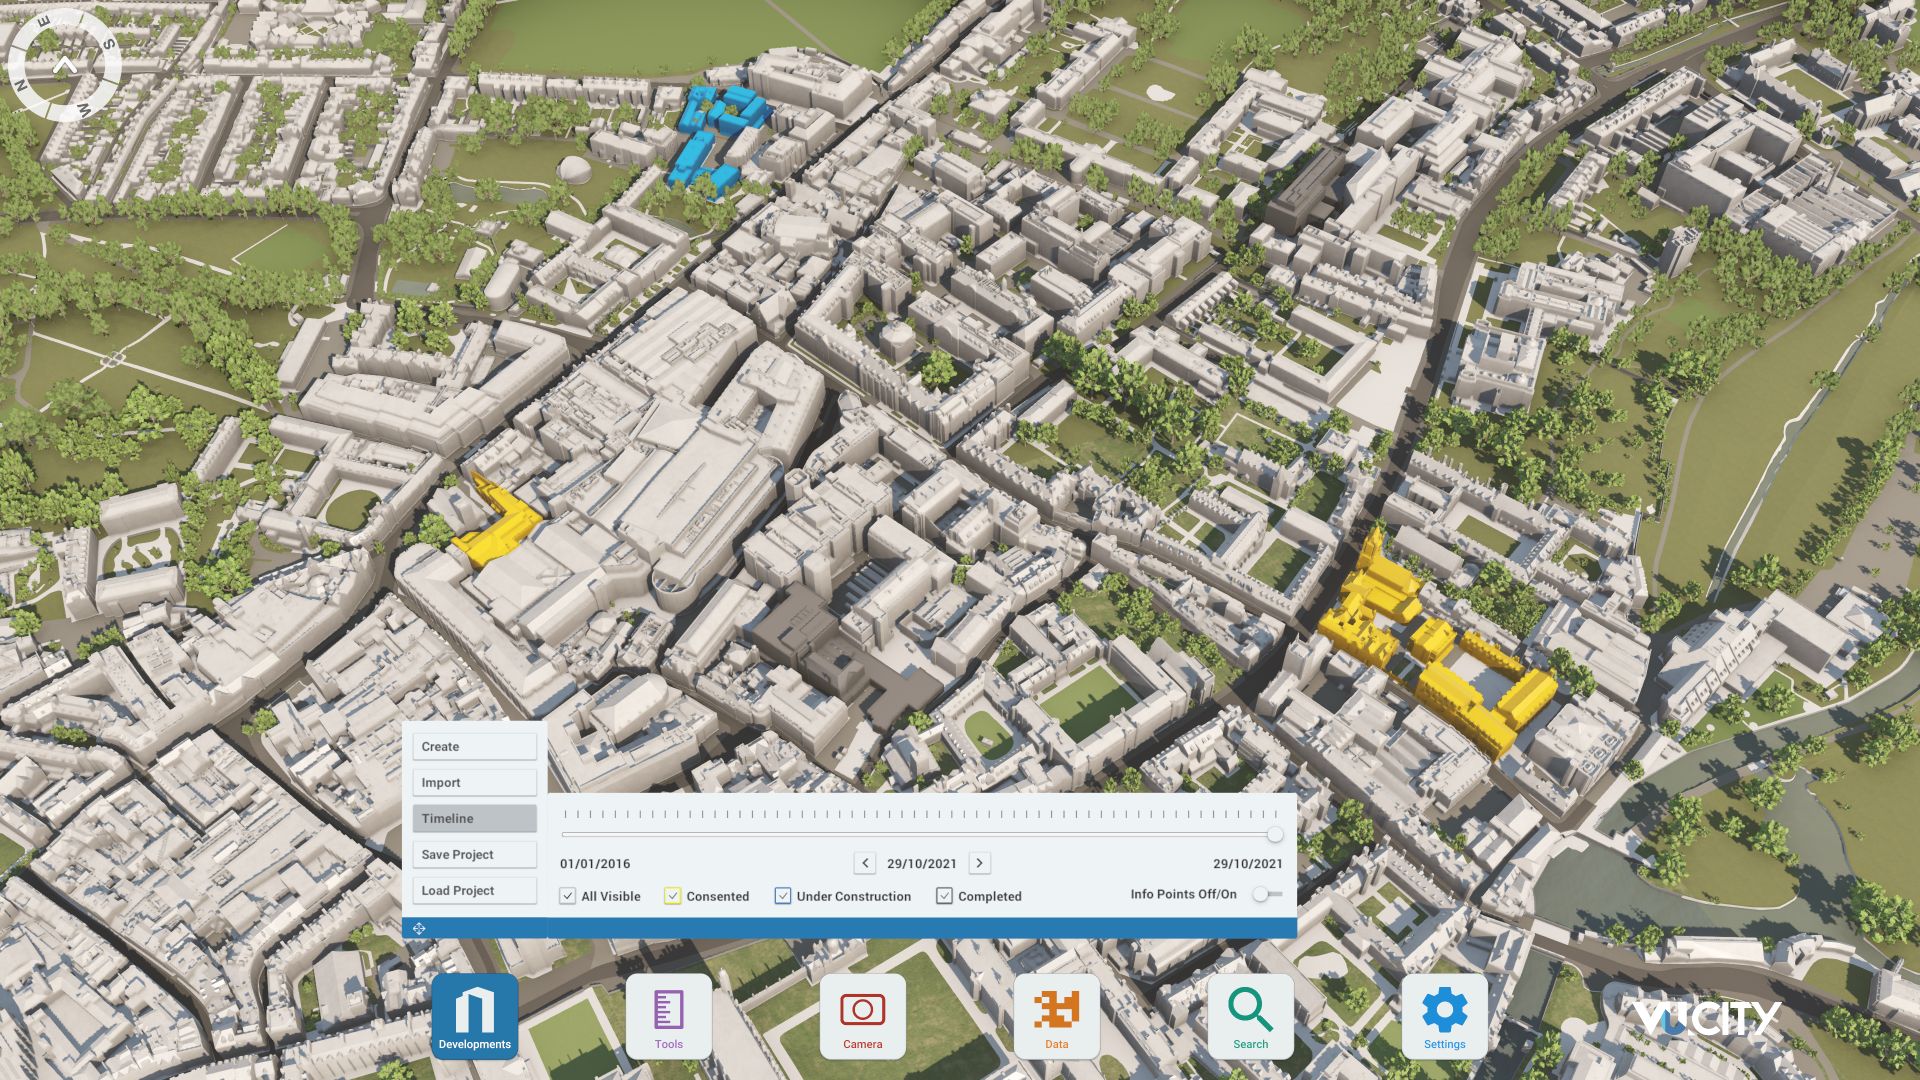Toggle the Info Points Off/On switch
Viewport: 1920px width, 1080px height.
pyautogui.click(x=1263, y=896)
